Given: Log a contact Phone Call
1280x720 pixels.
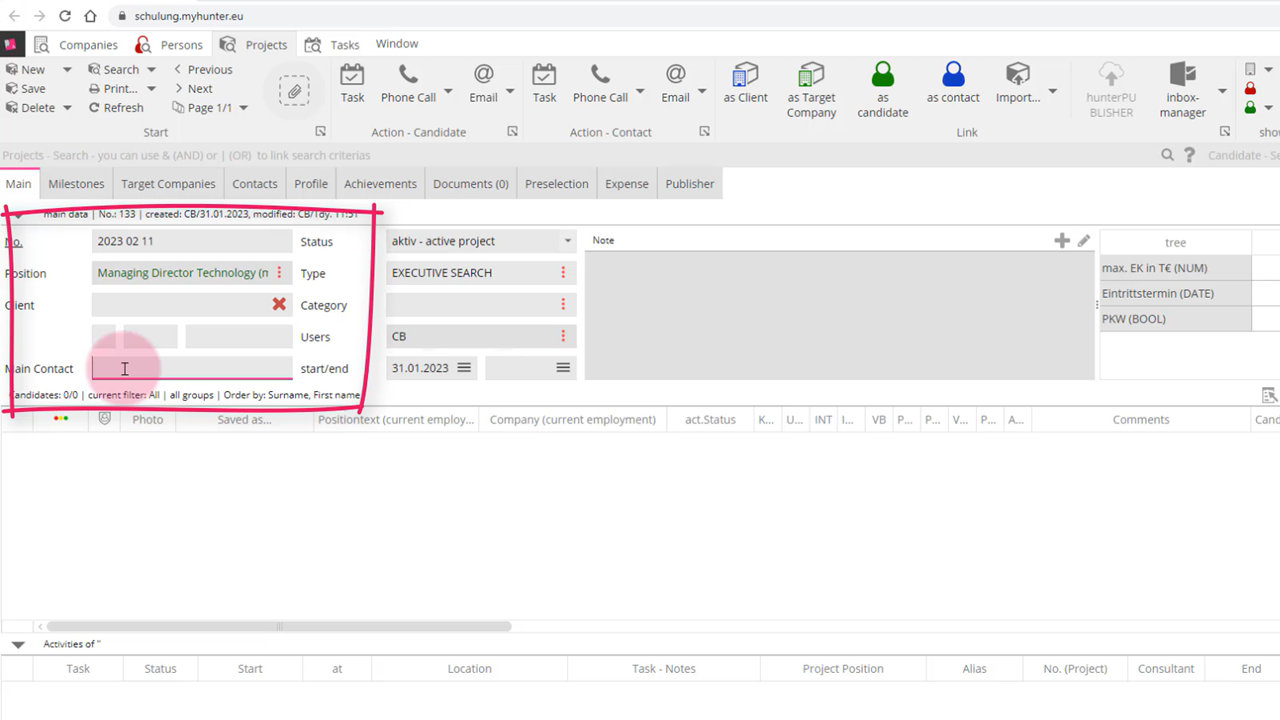Looking at the screenshot, I should click(600, 83).
